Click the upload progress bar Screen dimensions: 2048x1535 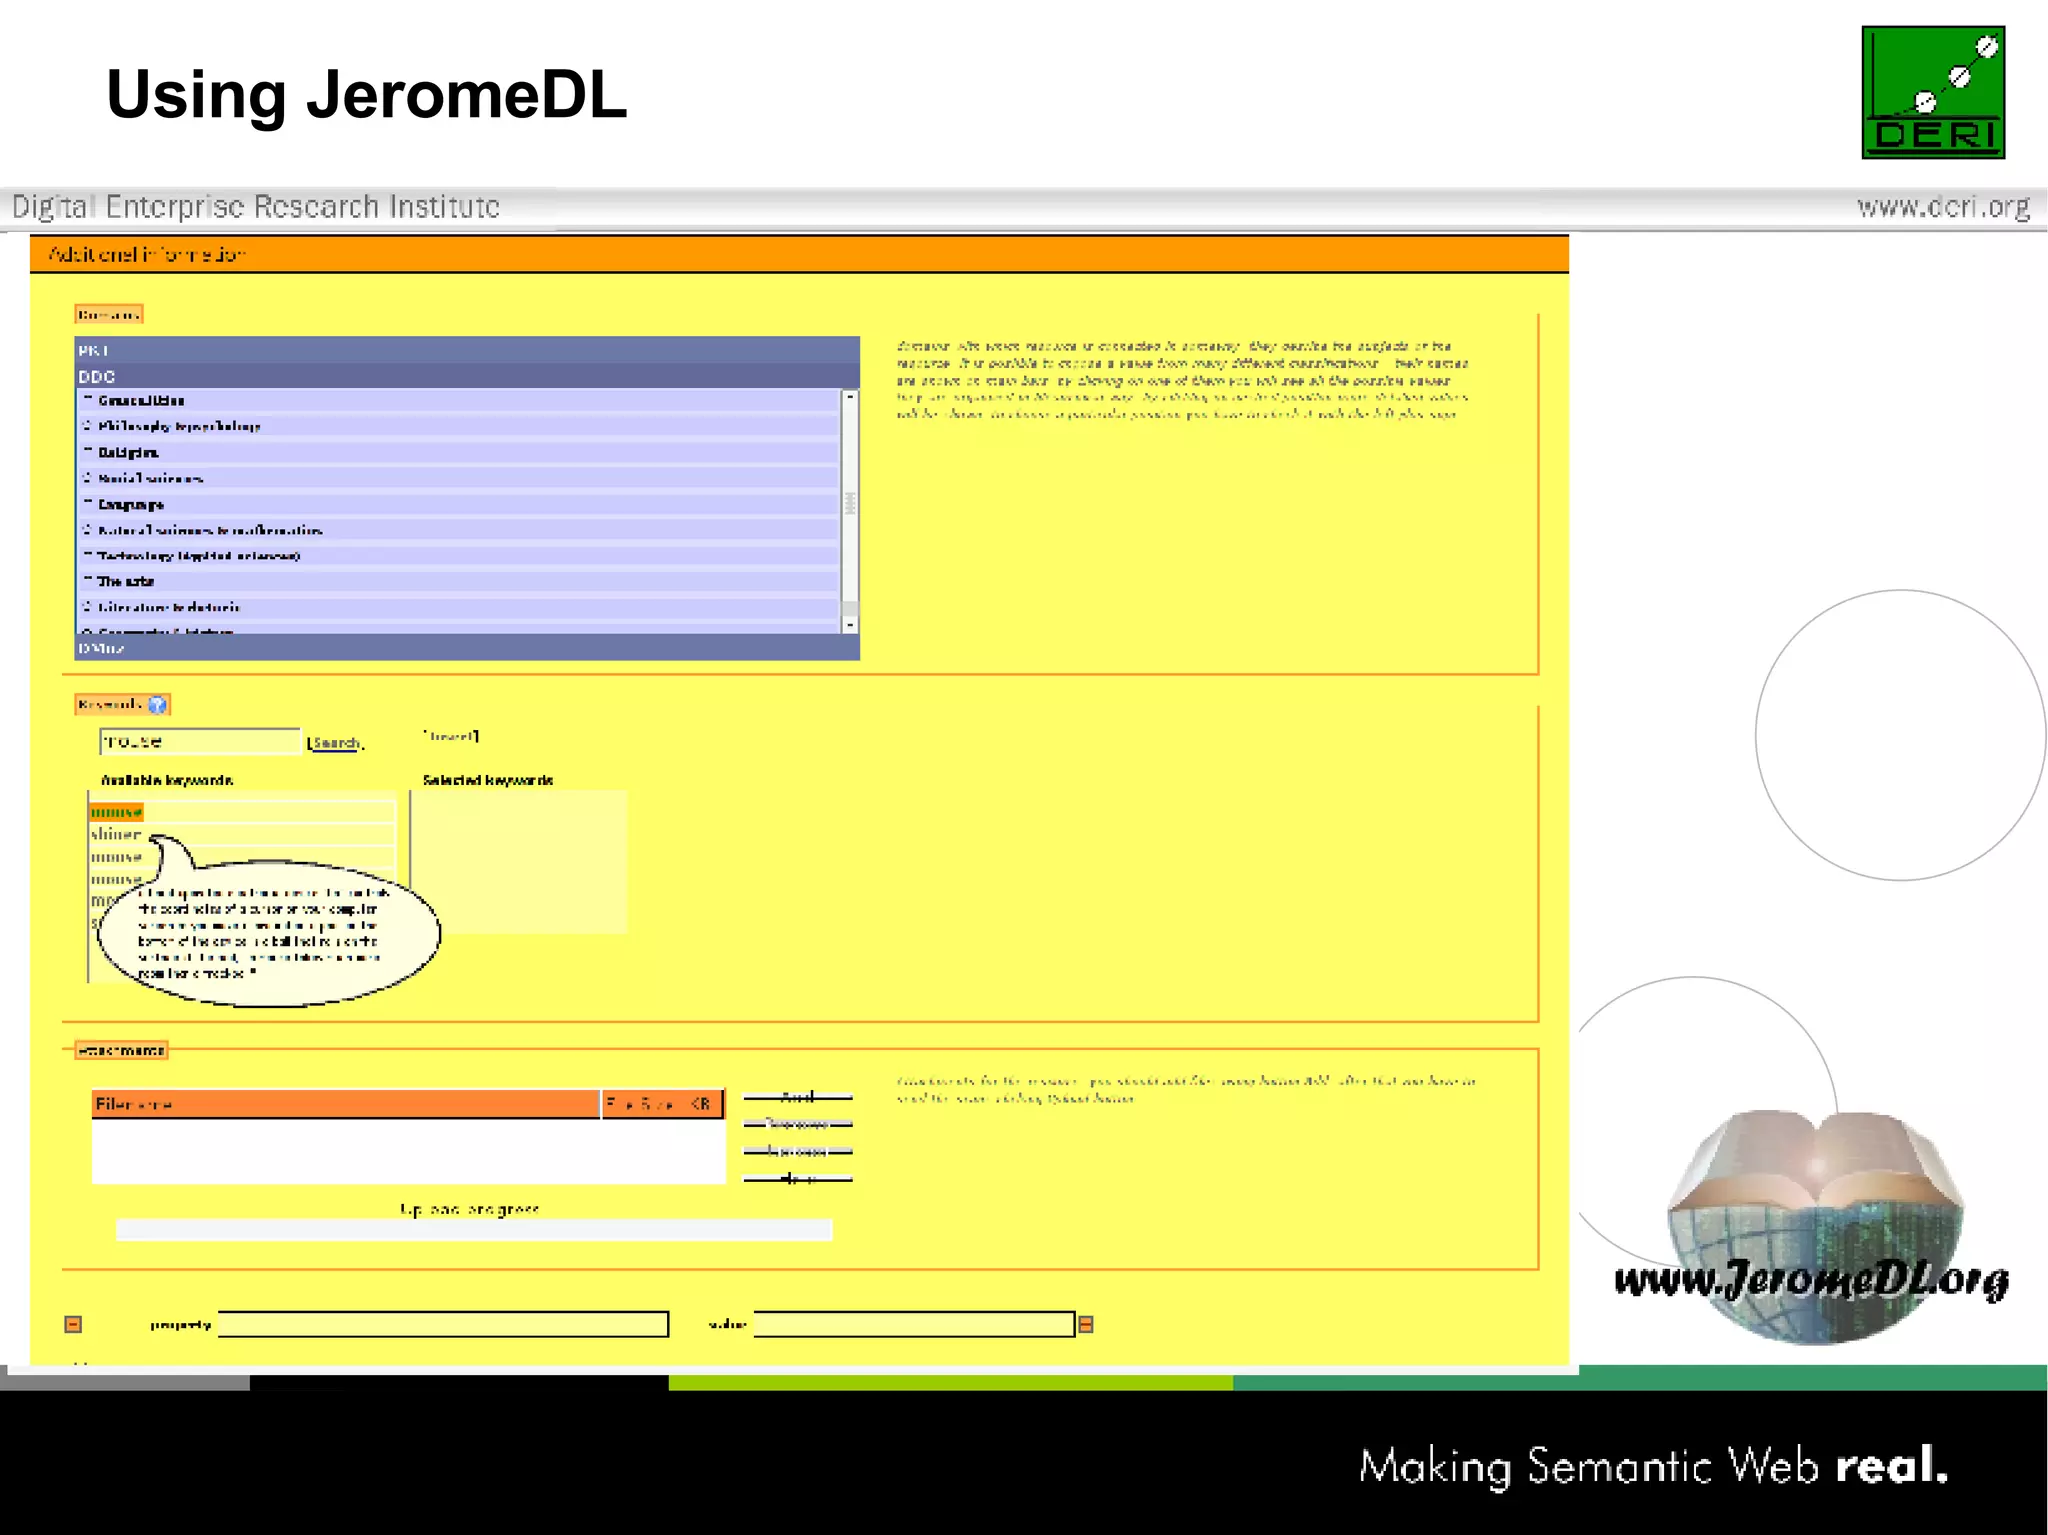474,1230
